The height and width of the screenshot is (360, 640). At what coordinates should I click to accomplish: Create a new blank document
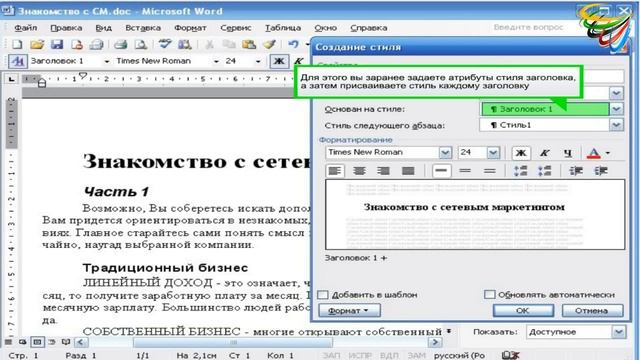(17, 44)
